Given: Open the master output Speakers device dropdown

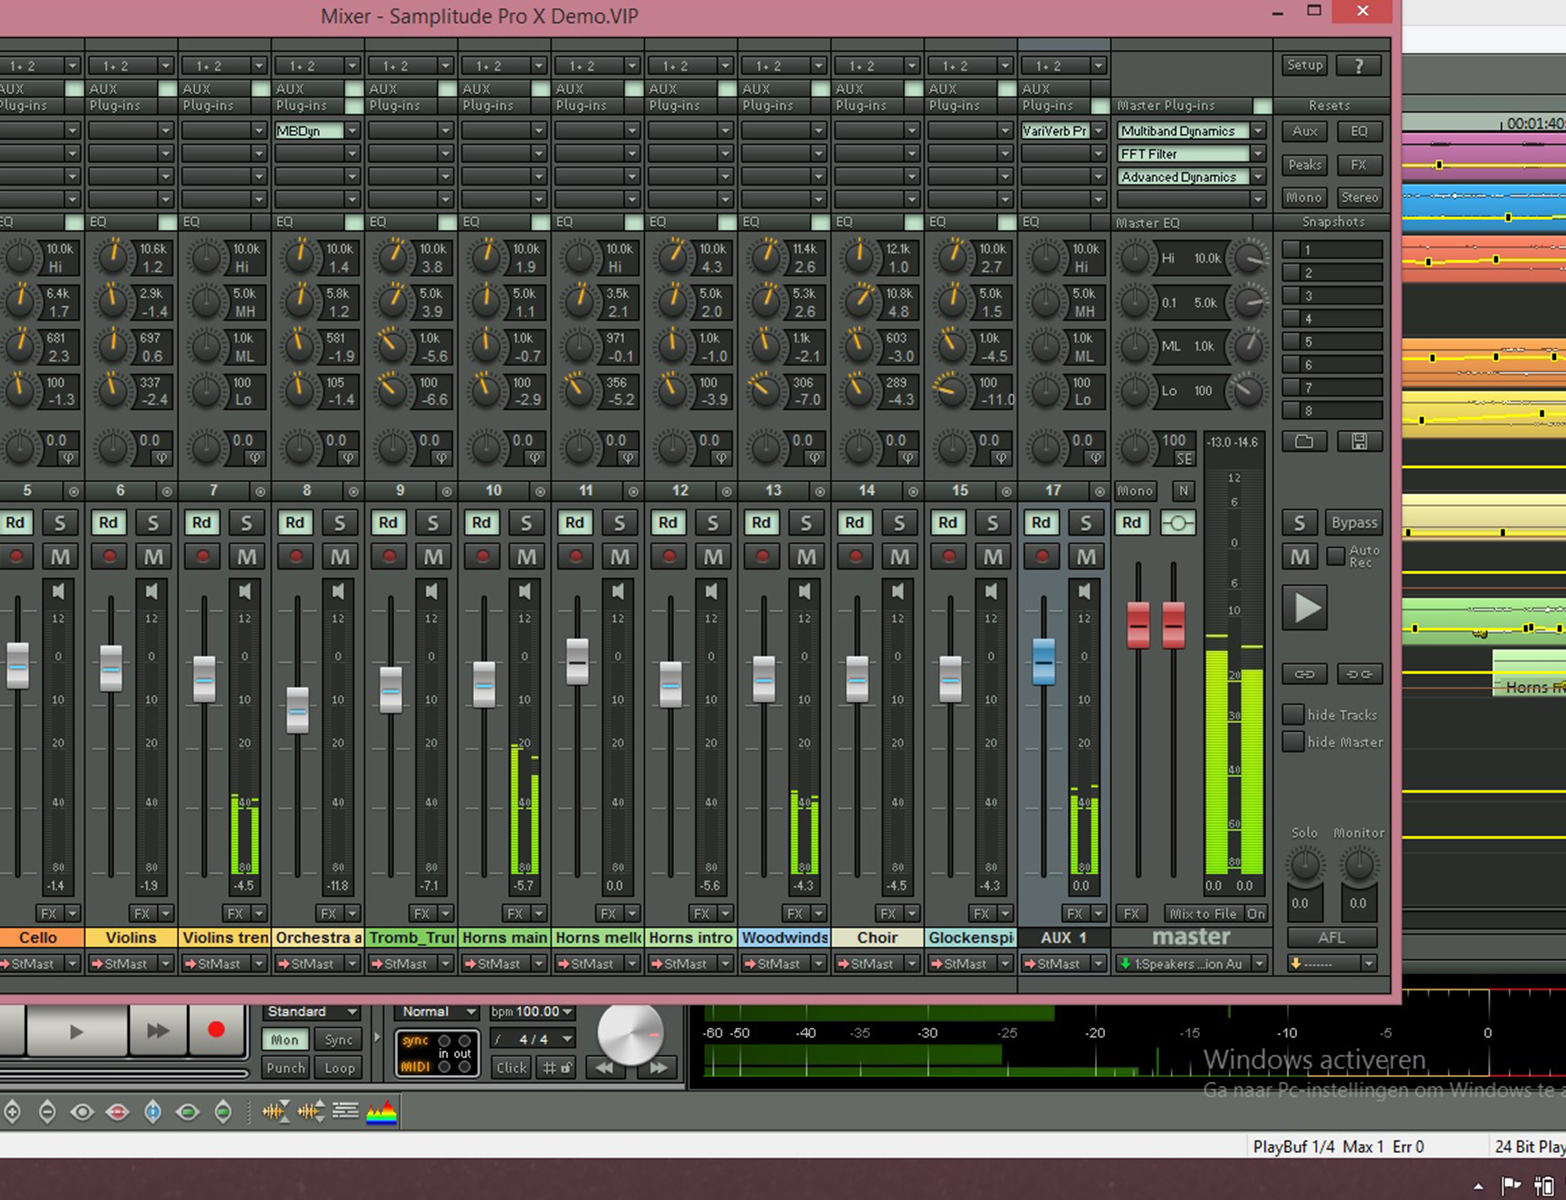Looking at the screenshot, I should [1259, 964].
